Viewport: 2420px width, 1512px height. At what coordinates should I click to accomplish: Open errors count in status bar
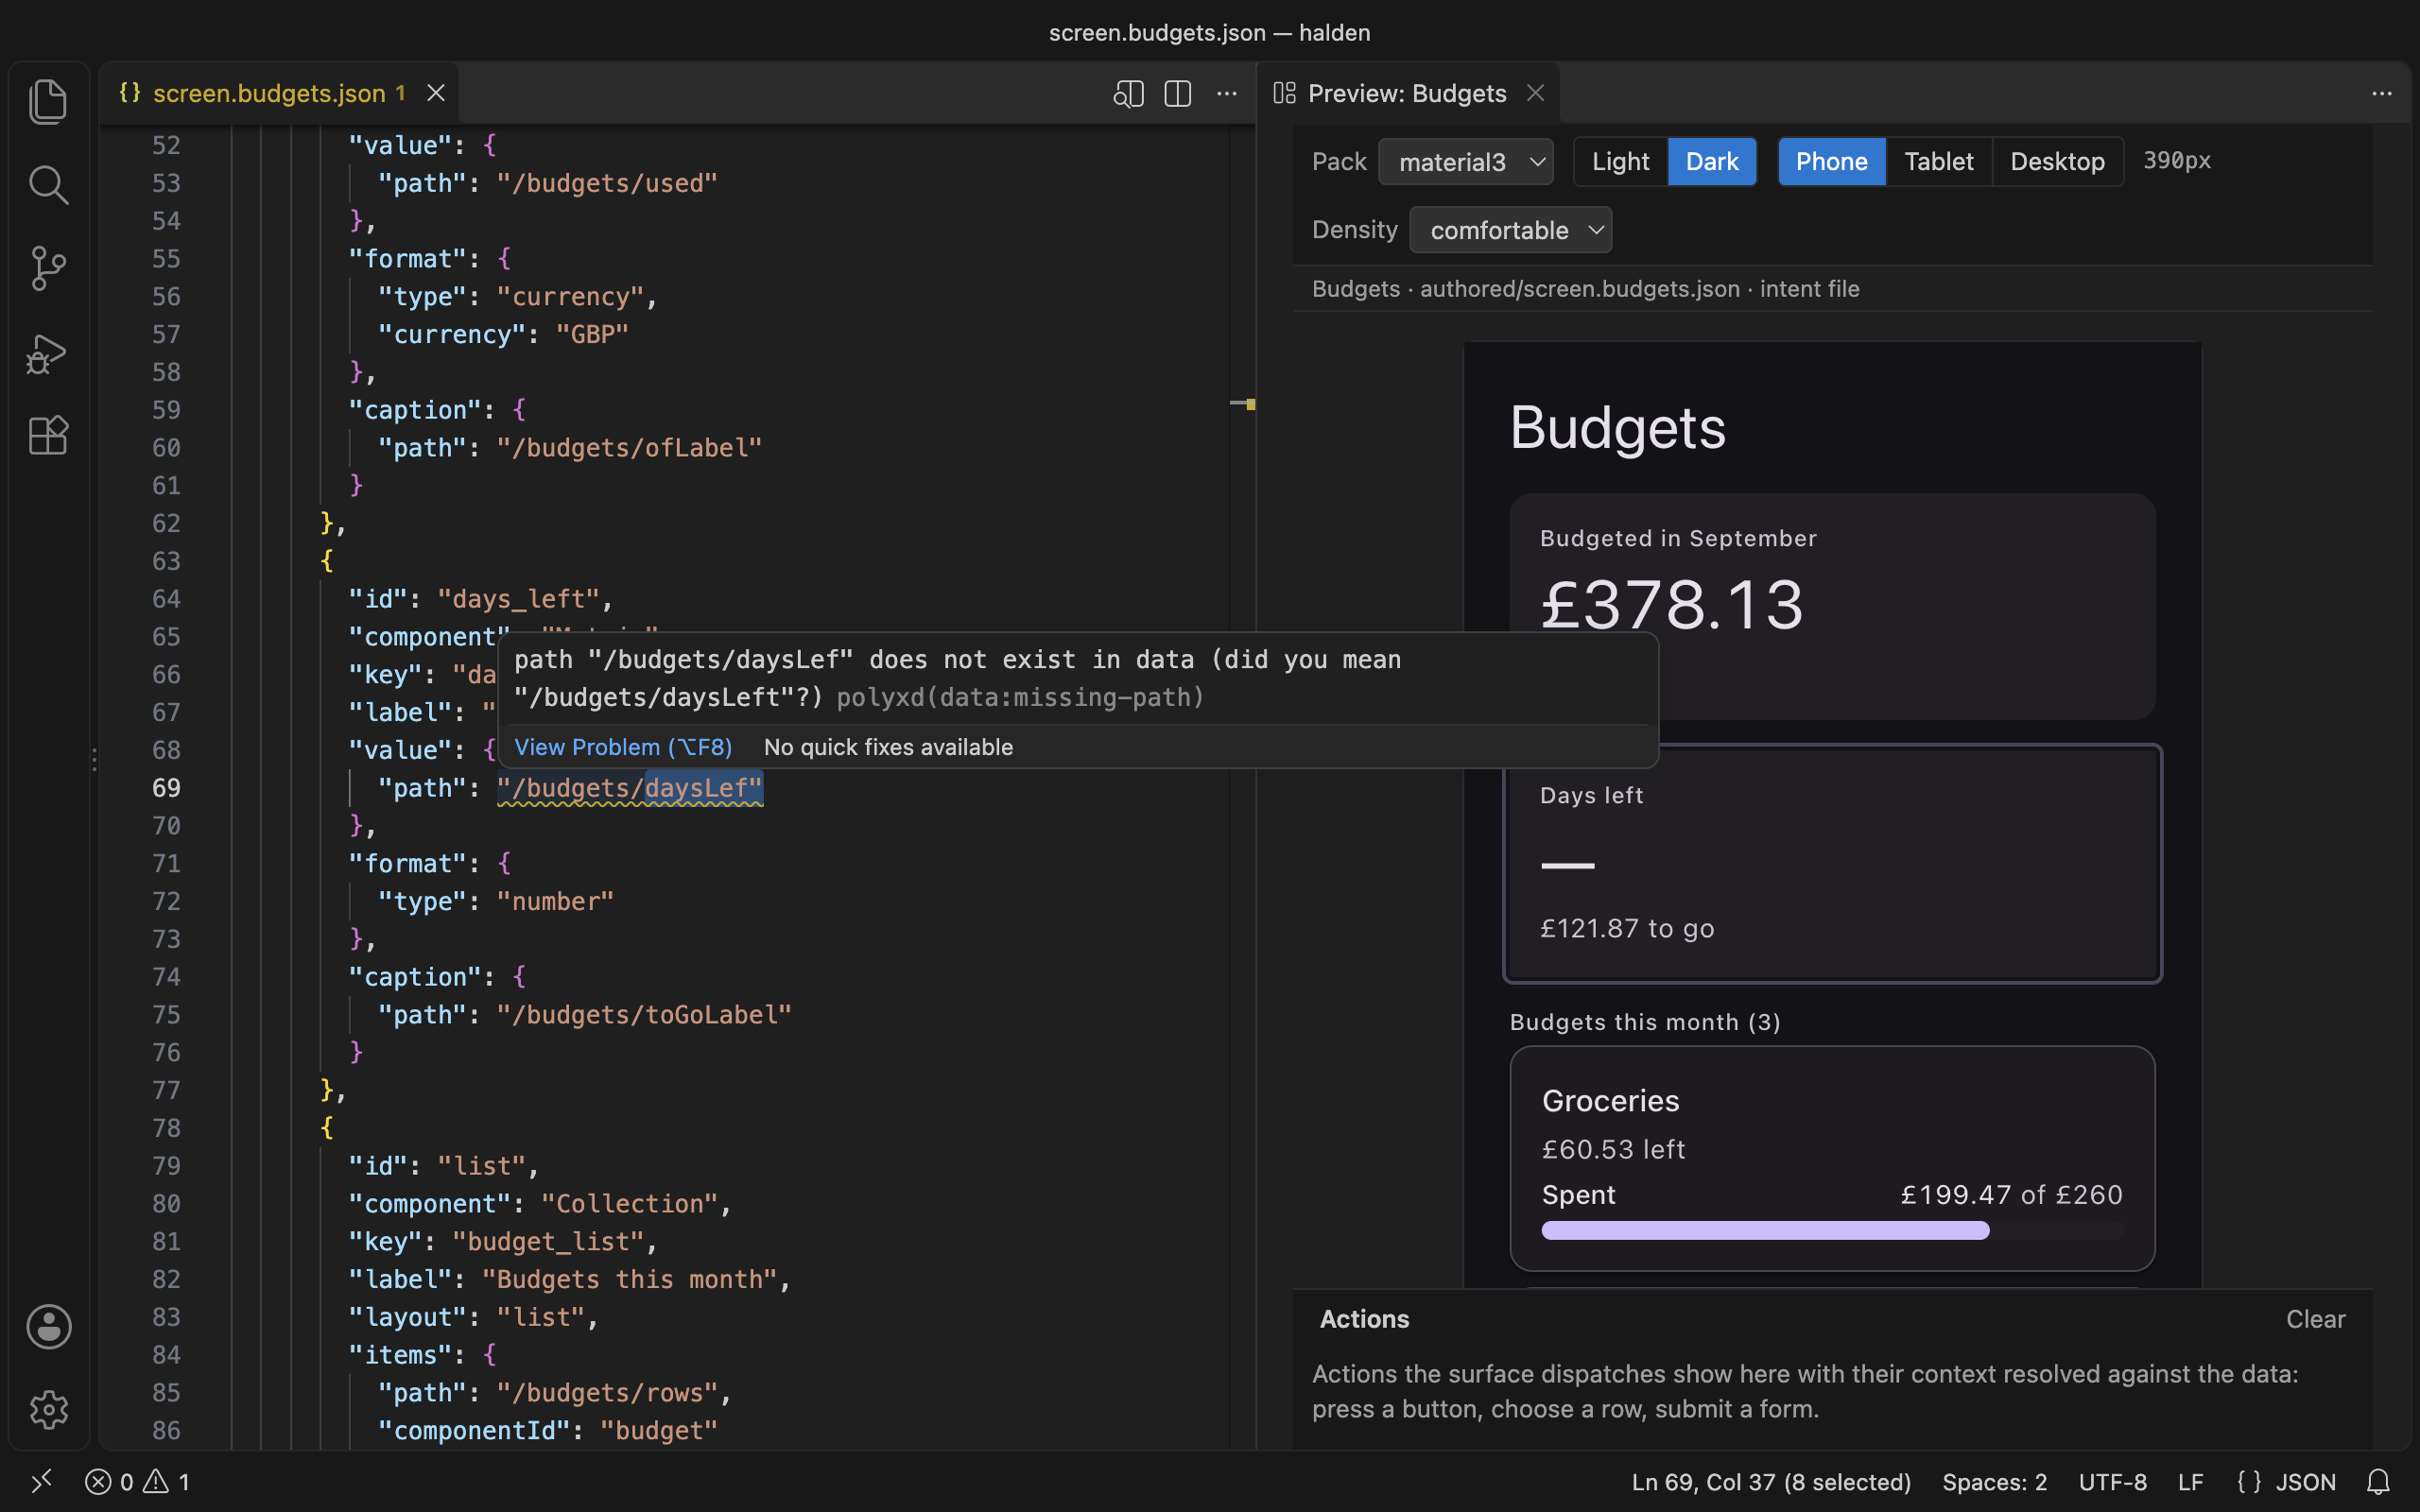click(x=109, y=1481)
